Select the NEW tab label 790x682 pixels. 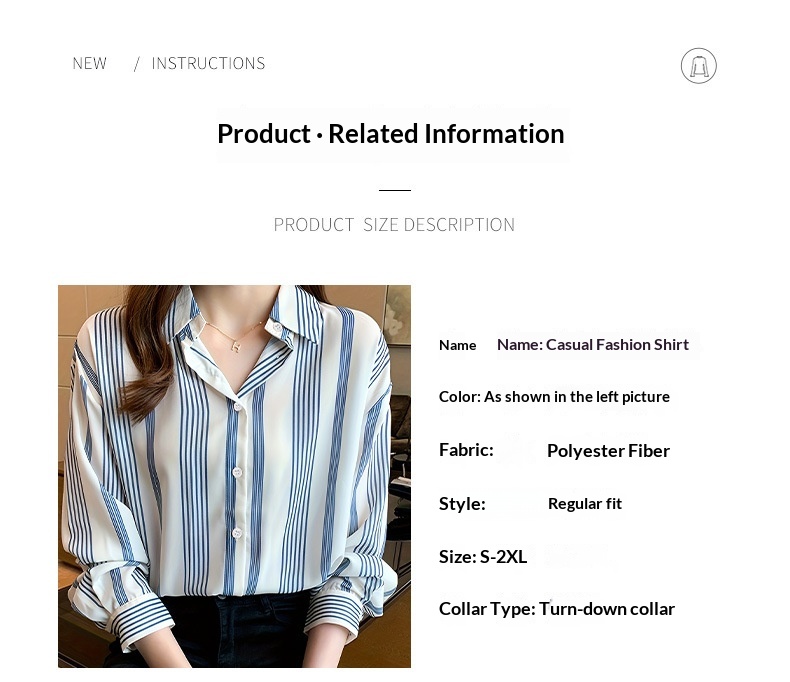(90, 63)
